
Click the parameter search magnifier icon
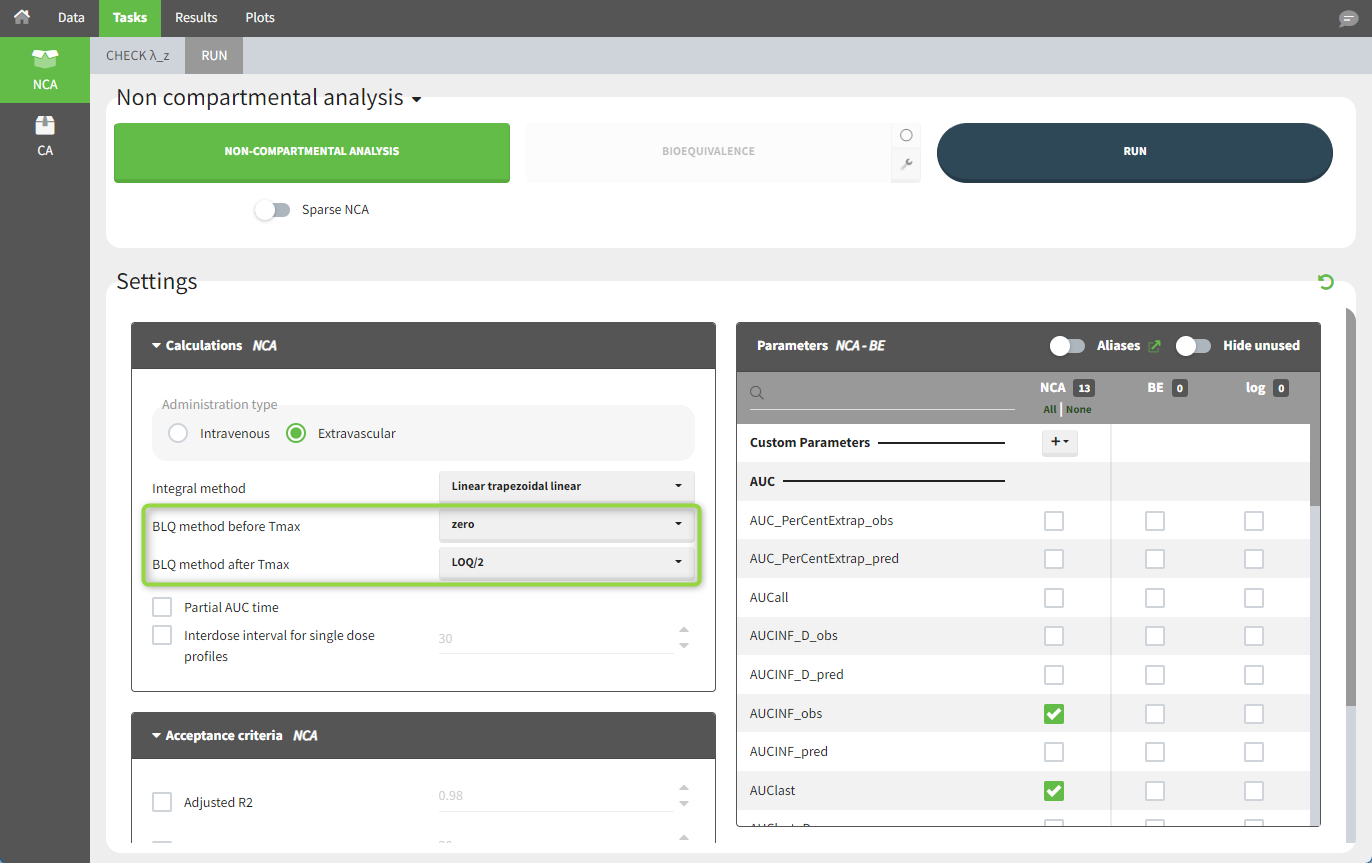(x=757, y=393)
